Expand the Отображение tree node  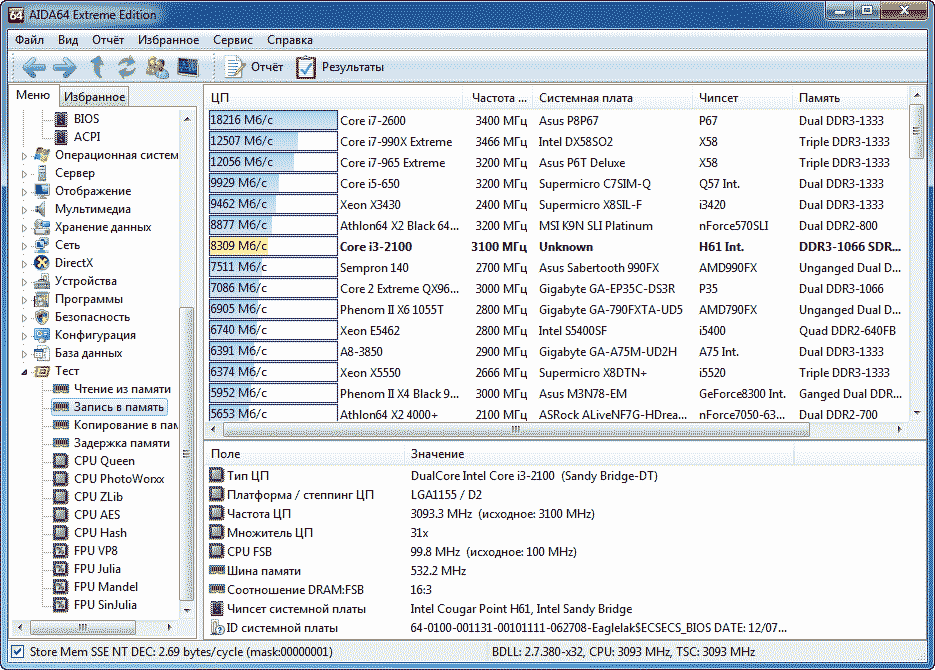[x=24, y=192]
